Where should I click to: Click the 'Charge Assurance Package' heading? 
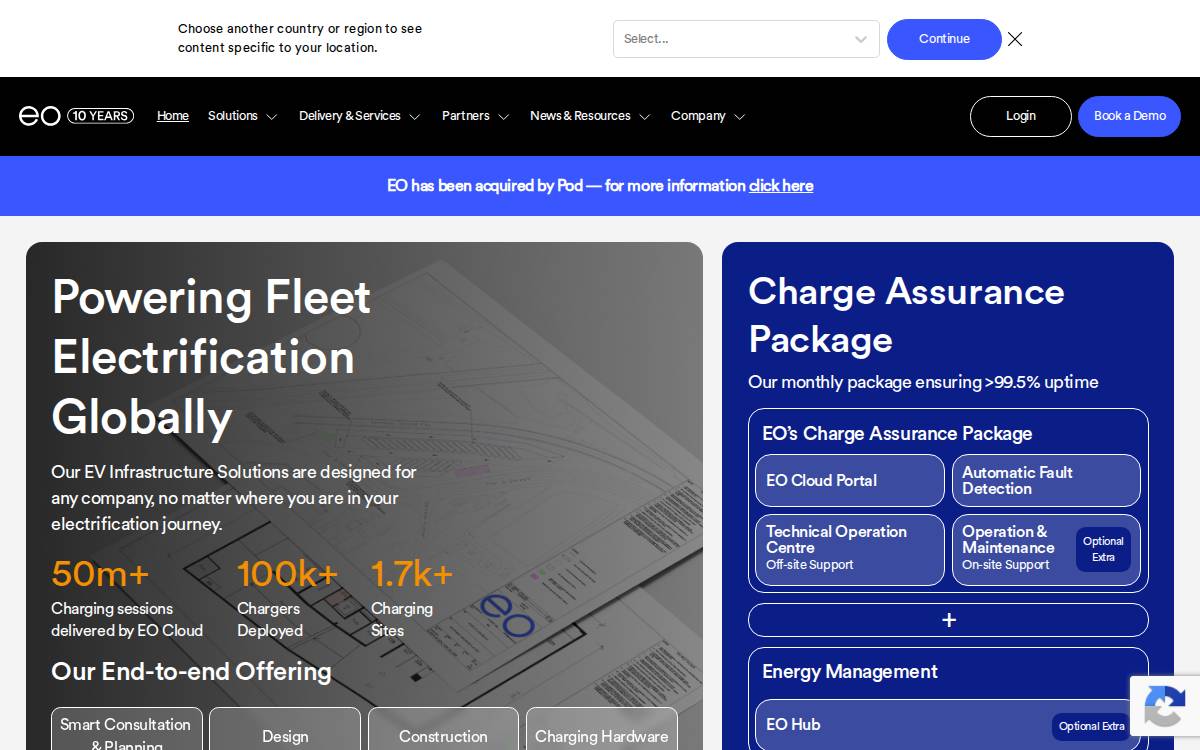point(906,315)
